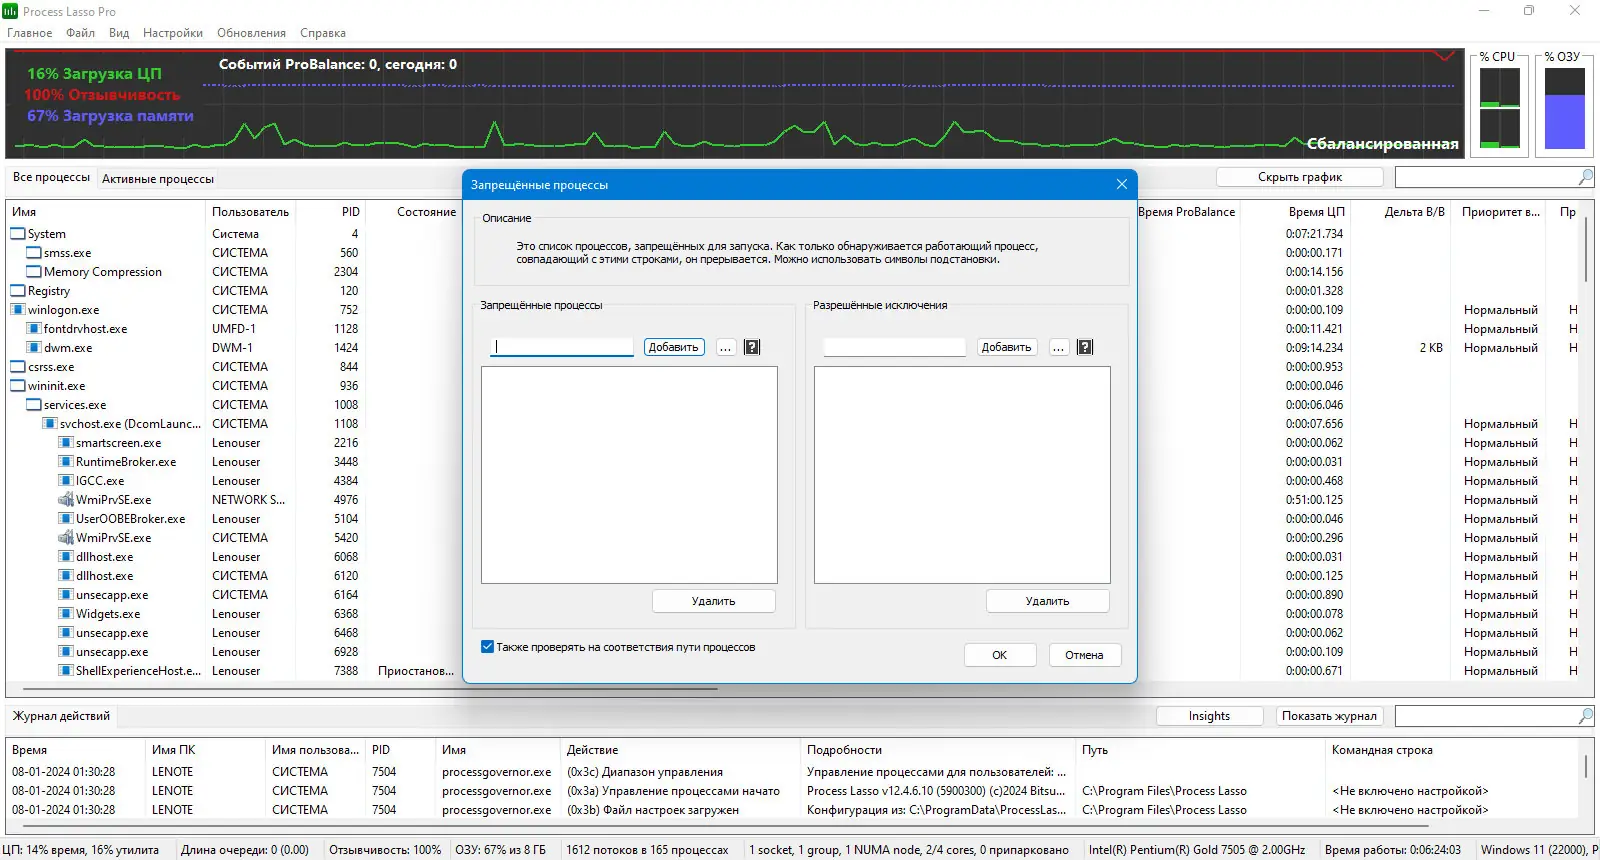Viewport: 1600px width, 860px height.
Task: Click the Состояние column header
Action: tap(426, 212)
